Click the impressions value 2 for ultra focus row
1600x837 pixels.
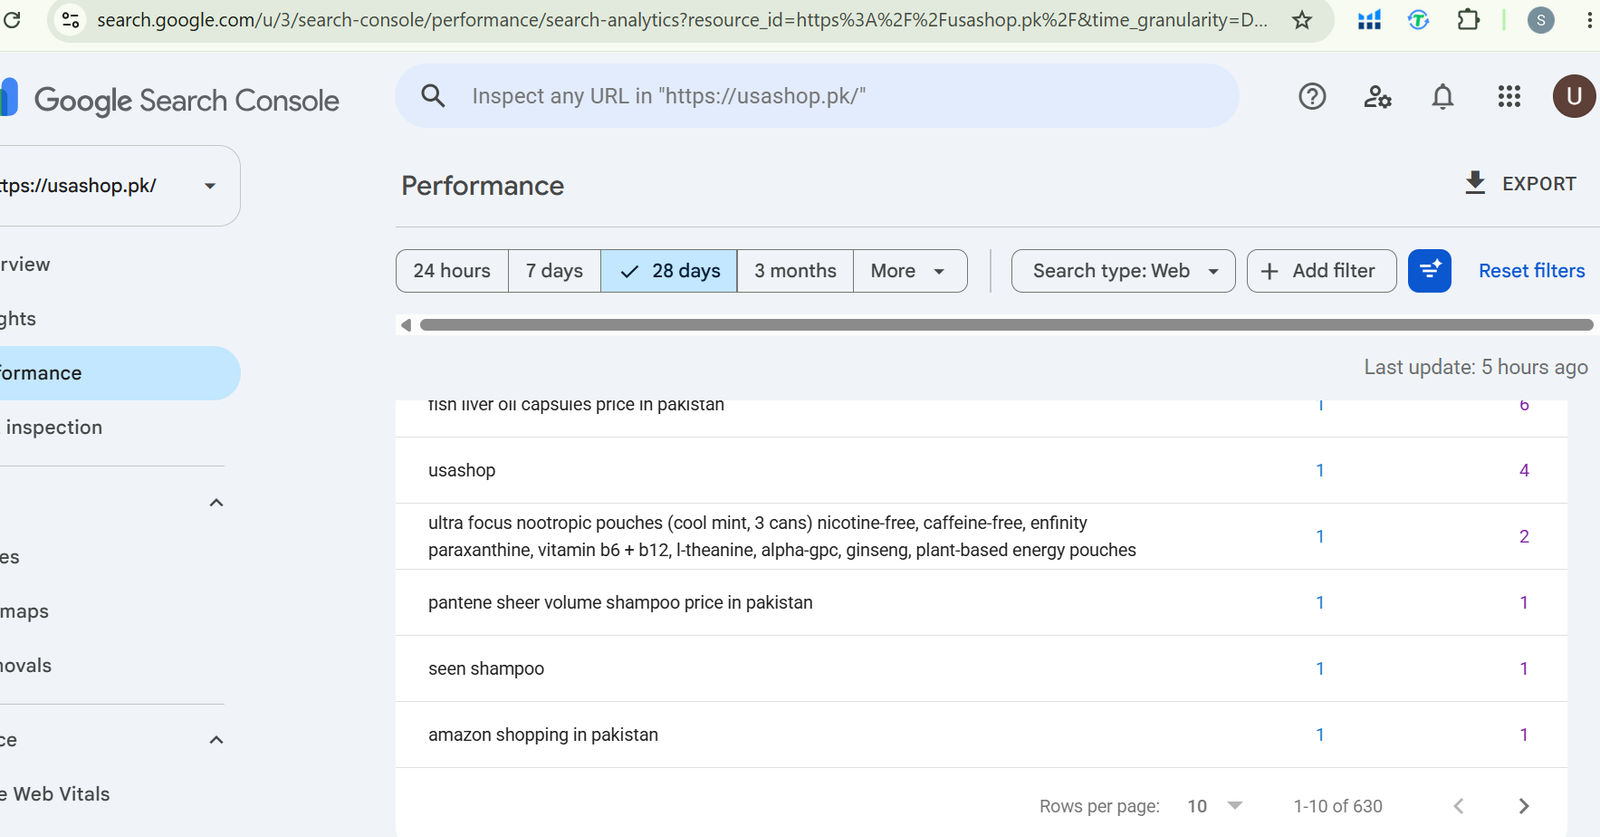point(1524,537)
